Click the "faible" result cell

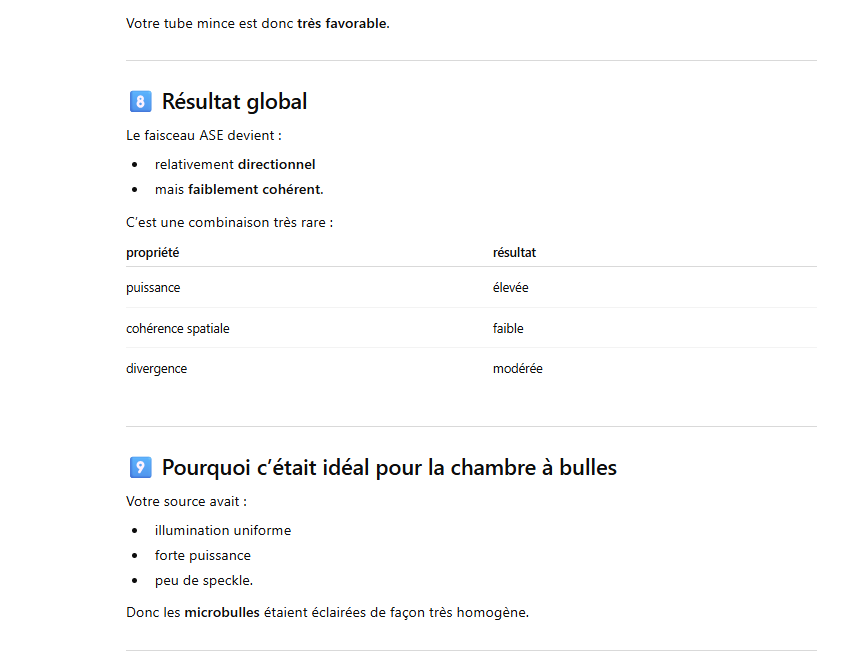click(x=508, y=328)
